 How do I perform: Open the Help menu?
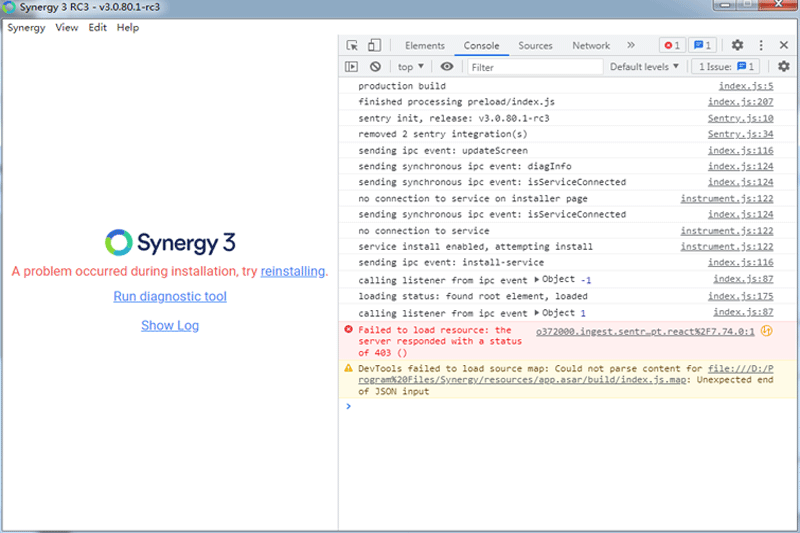pyautogui.click(x=128, y=28)
